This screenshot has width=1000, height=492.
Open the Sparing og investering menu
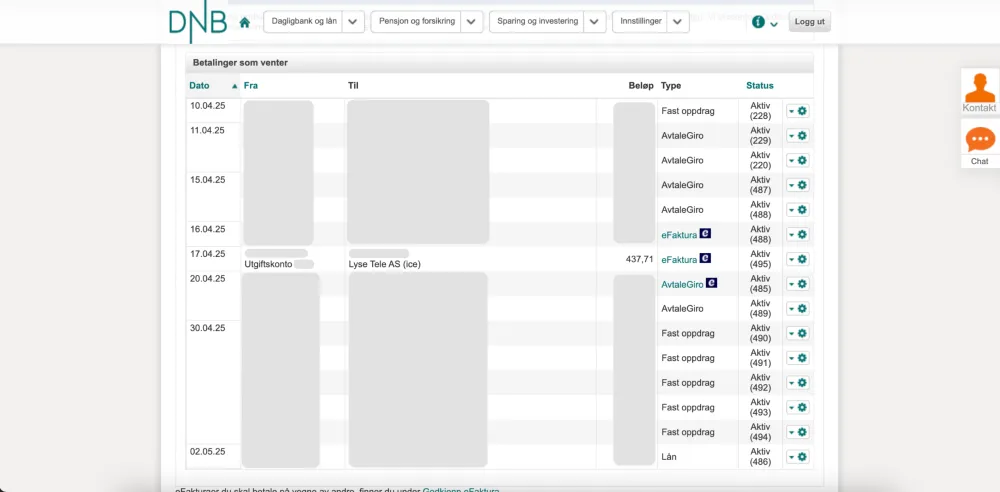point(537,22)
